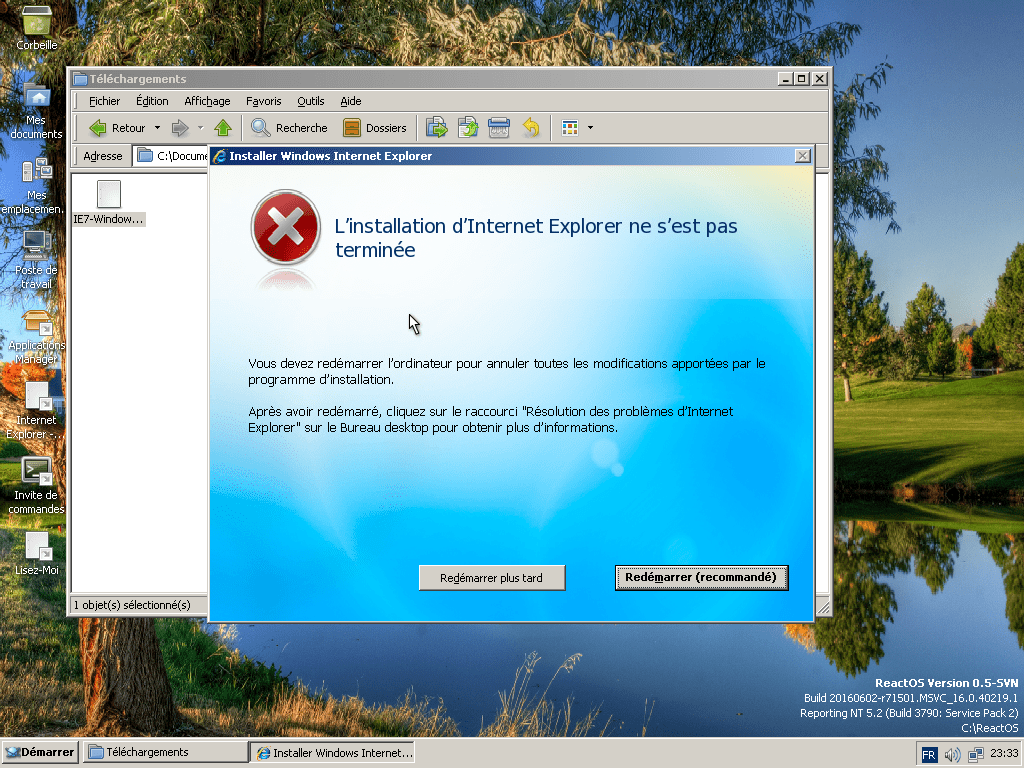The image size is (1024, 768).
Task: Toggle the Dossiers folders pane
Action: tap(375, 128)
